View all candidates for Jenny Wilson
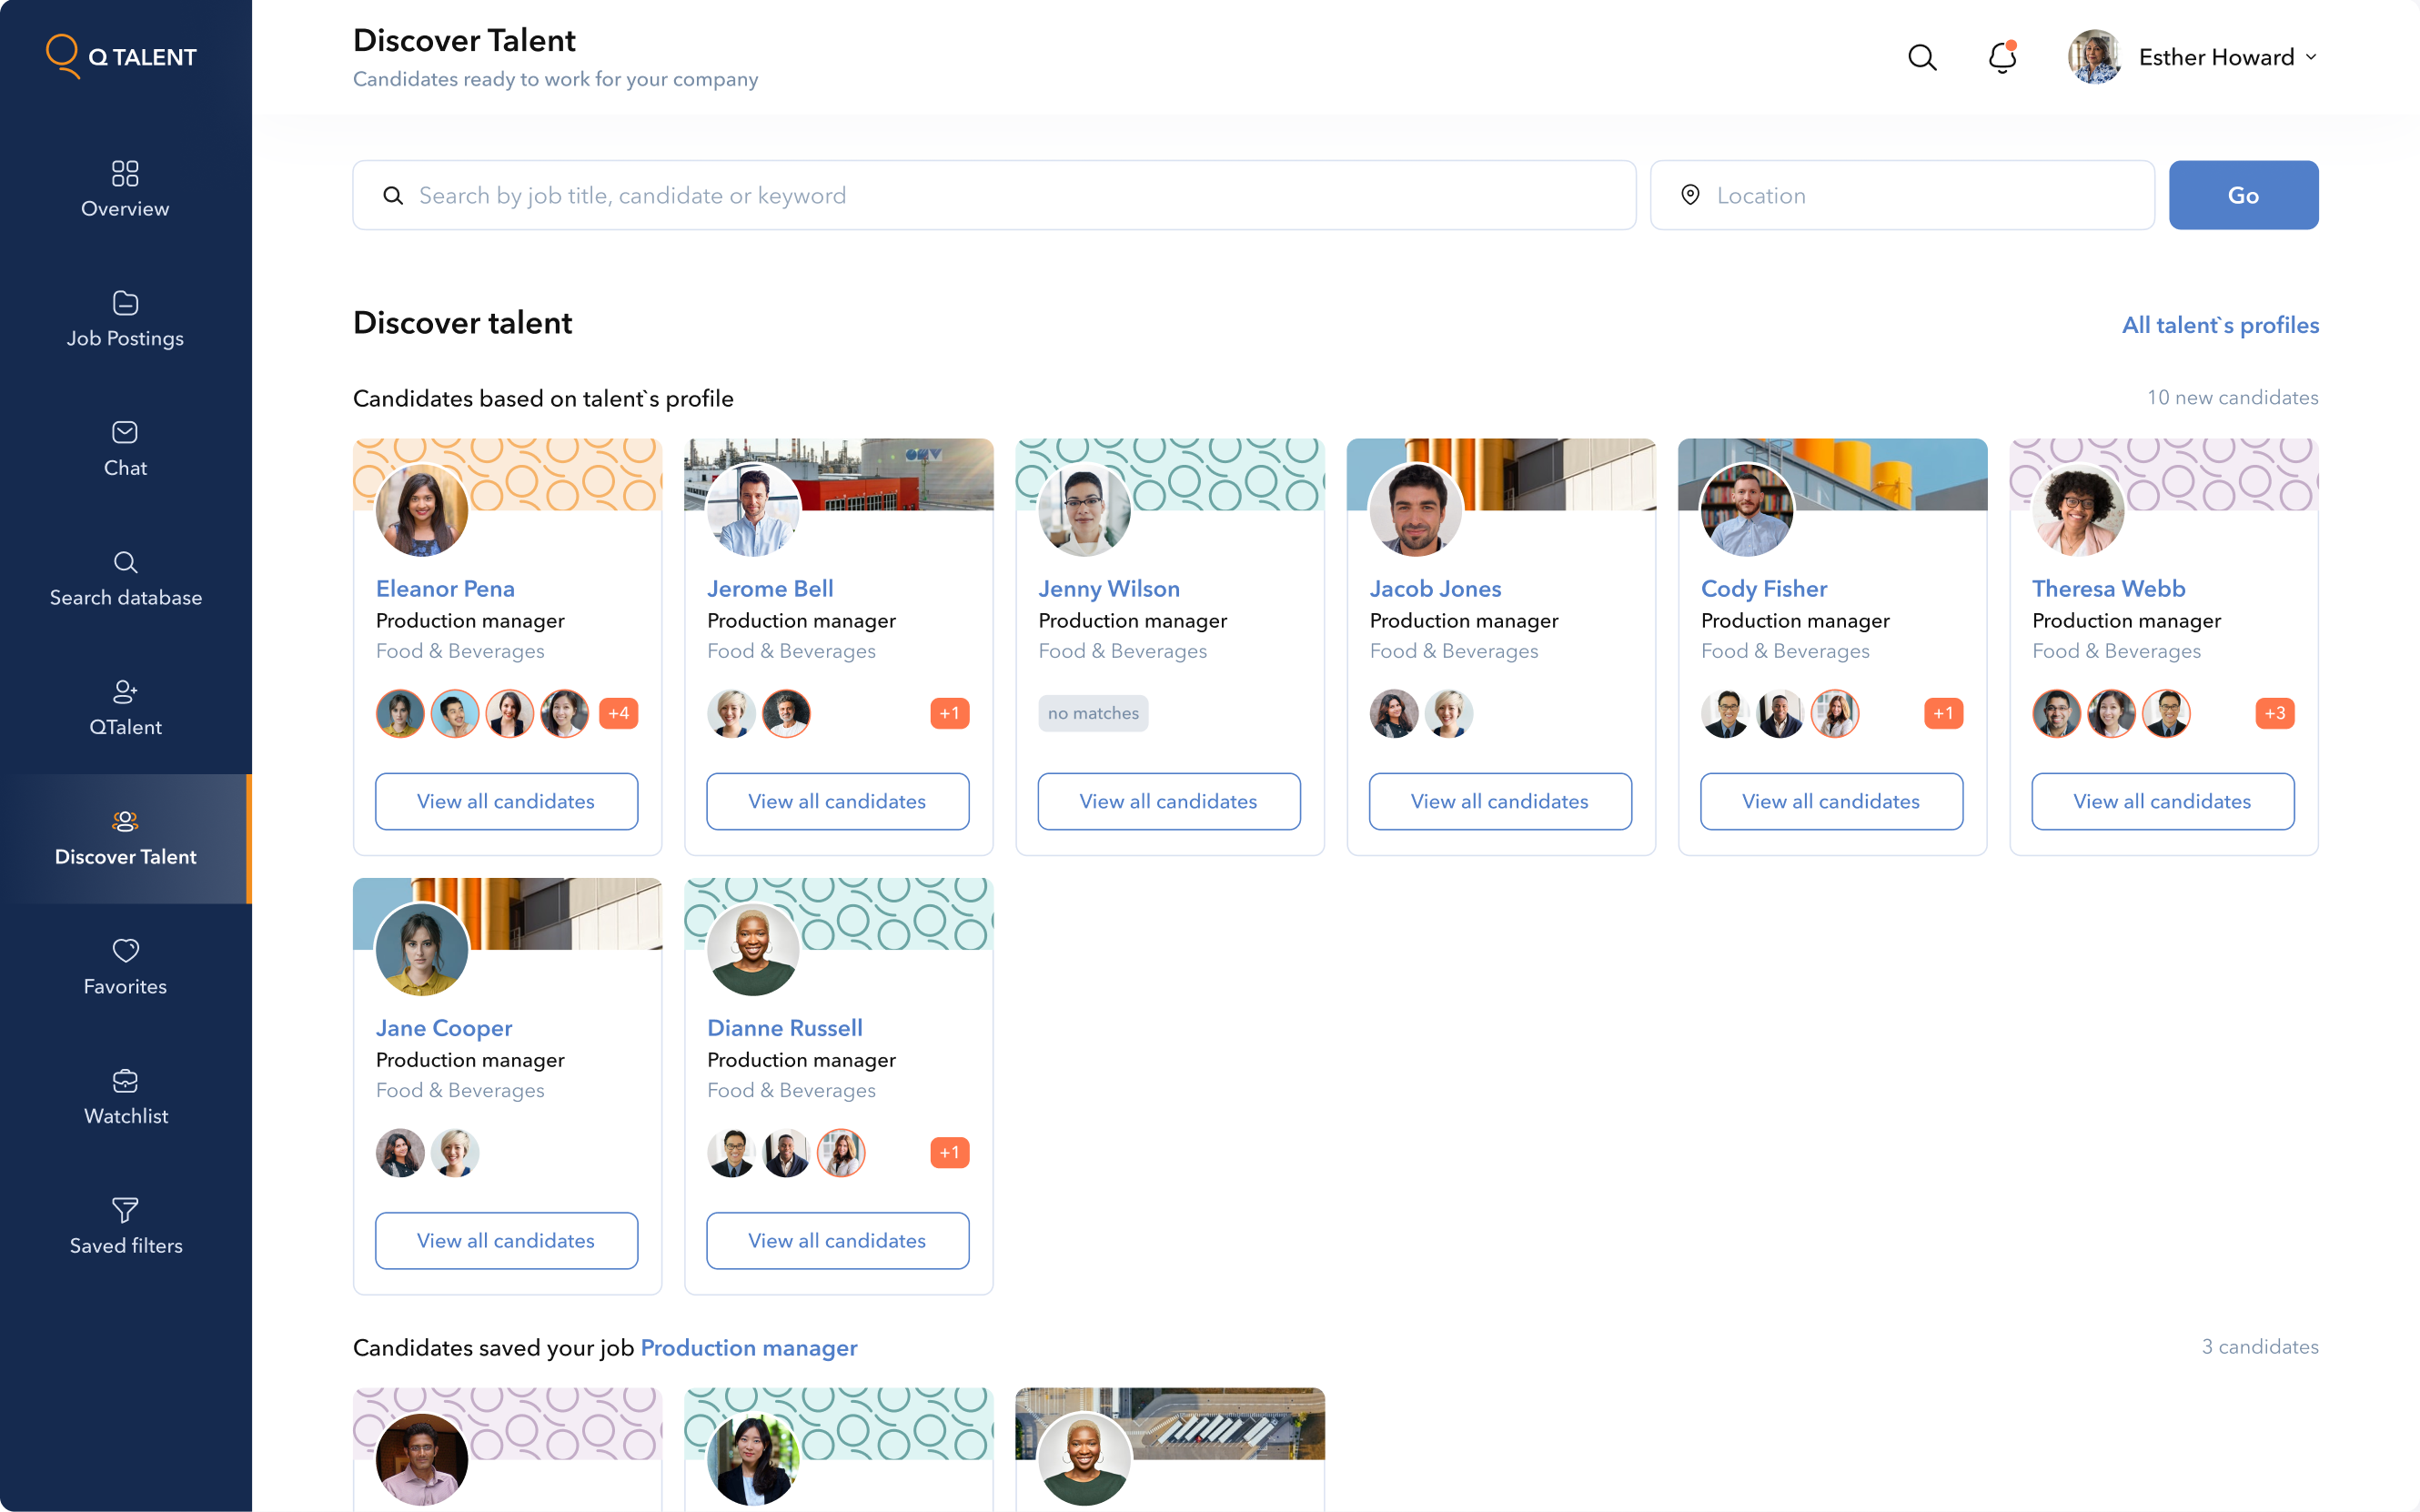 (1168, 801)
